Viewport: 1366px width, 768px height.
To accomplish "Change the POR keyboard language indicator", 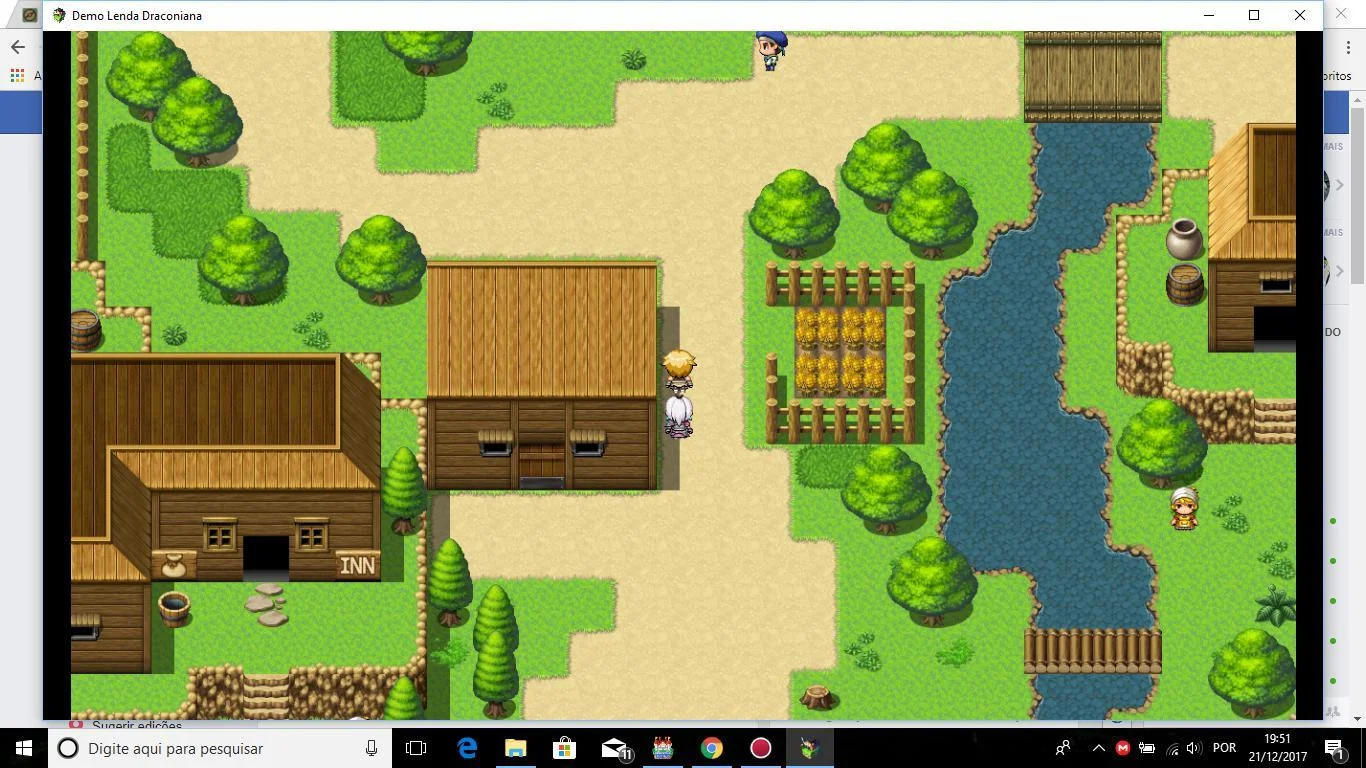I will (1224, 748).
